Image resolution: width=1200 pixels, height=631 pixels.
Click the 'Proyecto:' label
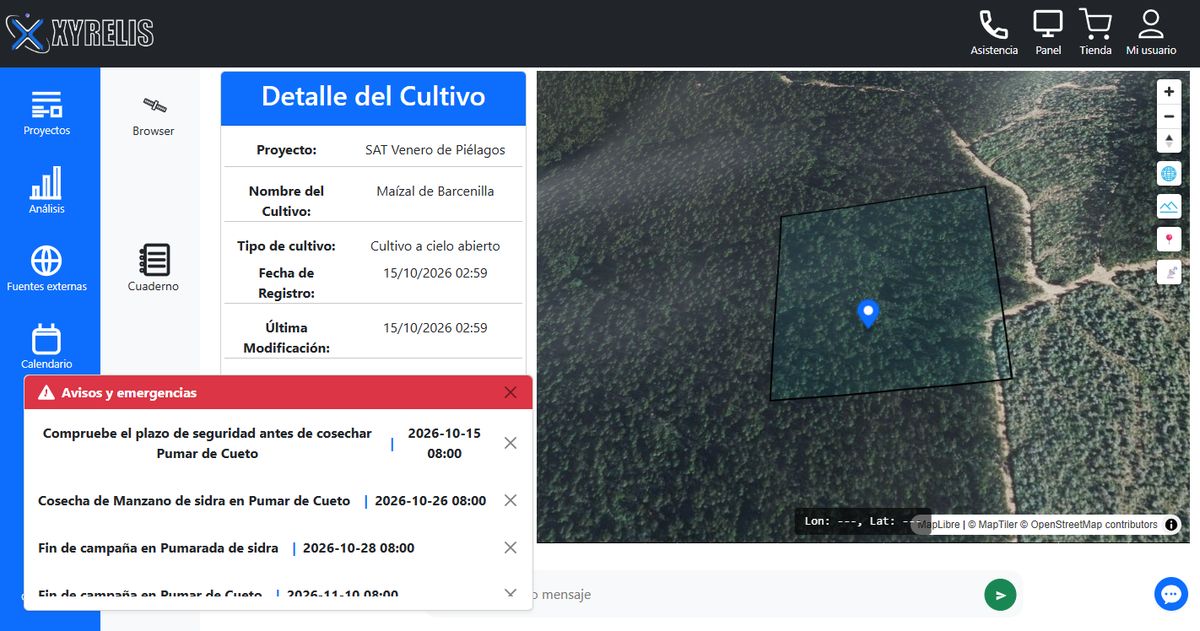tap(286, 150)
